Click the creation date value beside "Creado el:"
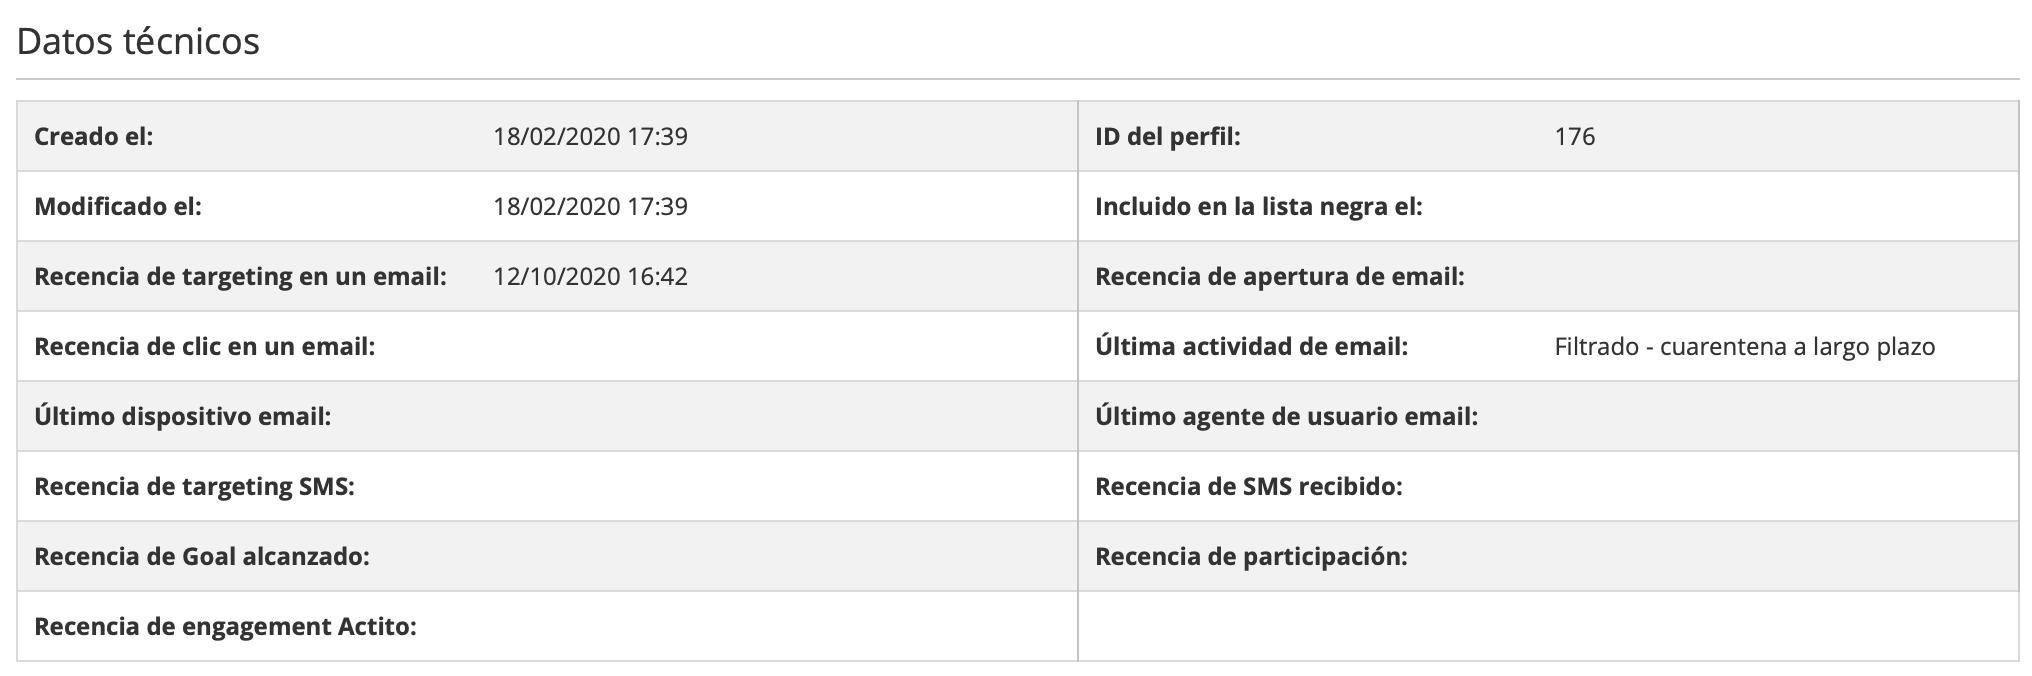 pyautogui.click(x=590, y=136)
